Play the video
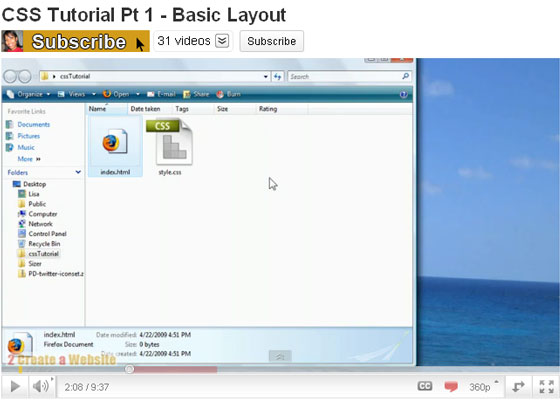The image size is (560, 400). [x=15, y=386]
